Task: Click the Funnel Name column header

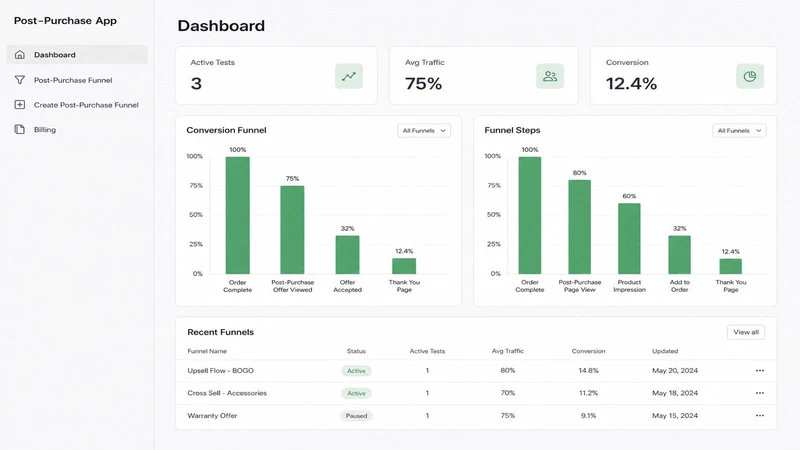Action: pyautogui.click(x=207, y=351)
